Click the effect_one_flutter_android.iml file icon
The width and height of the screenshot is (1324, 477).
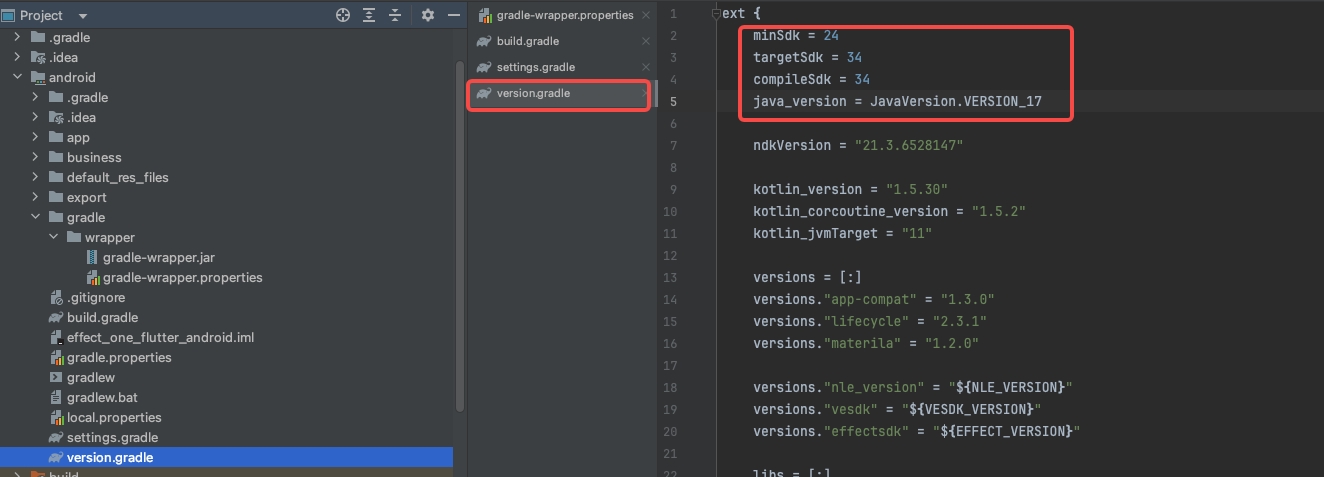pos(57,337)
